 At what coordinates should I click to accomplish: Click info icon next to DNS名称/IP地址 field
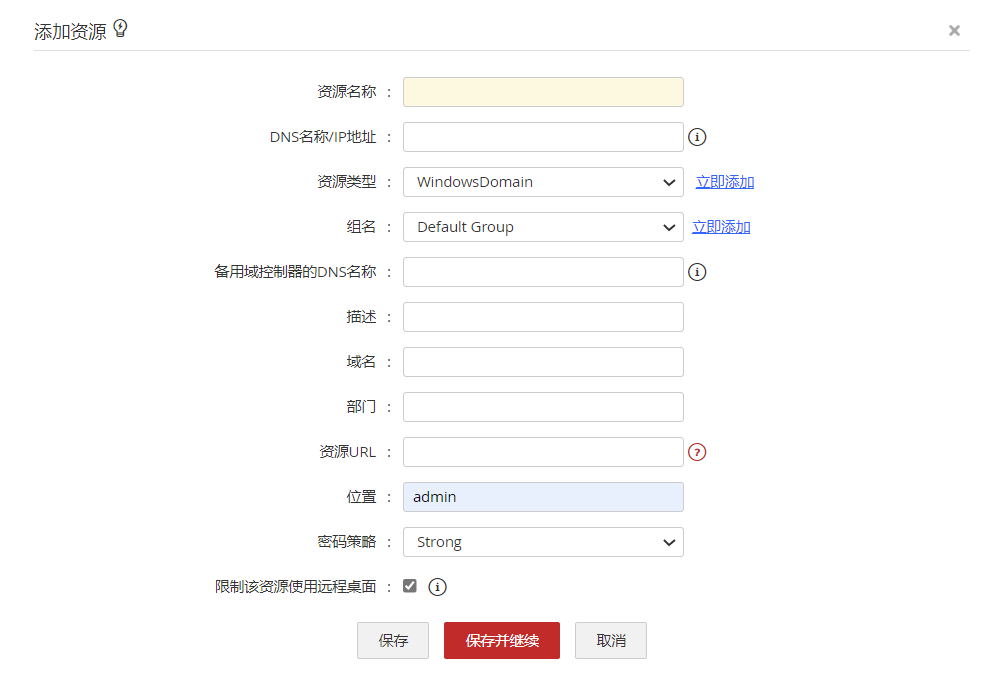(x=698, y=137)
